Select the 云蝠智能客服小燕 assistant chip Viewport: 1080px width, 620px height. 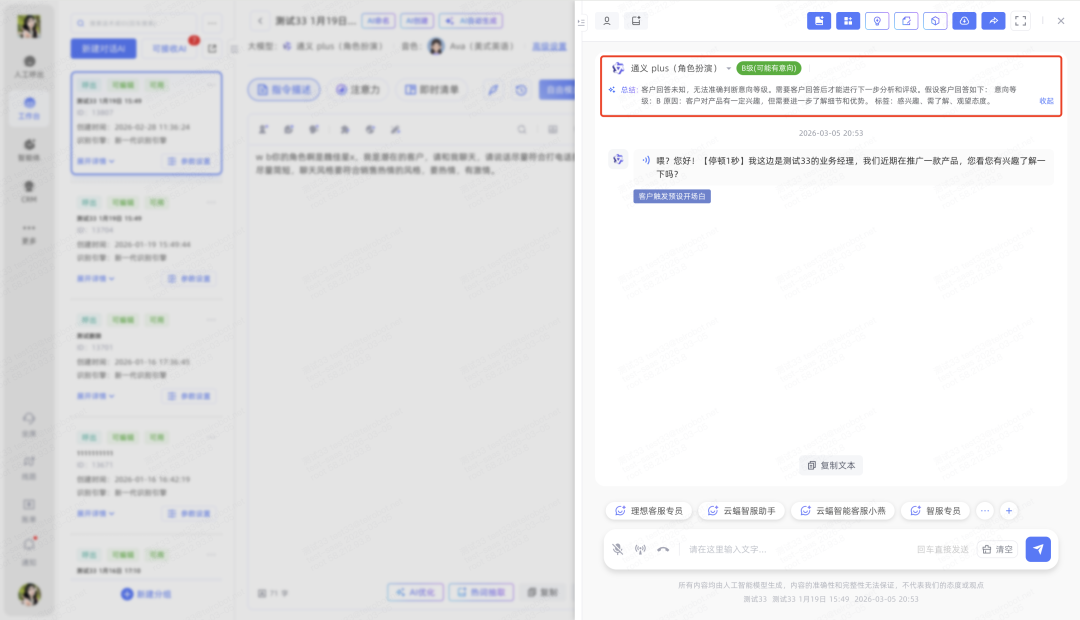pyautogui.click(x=842, y=511)
